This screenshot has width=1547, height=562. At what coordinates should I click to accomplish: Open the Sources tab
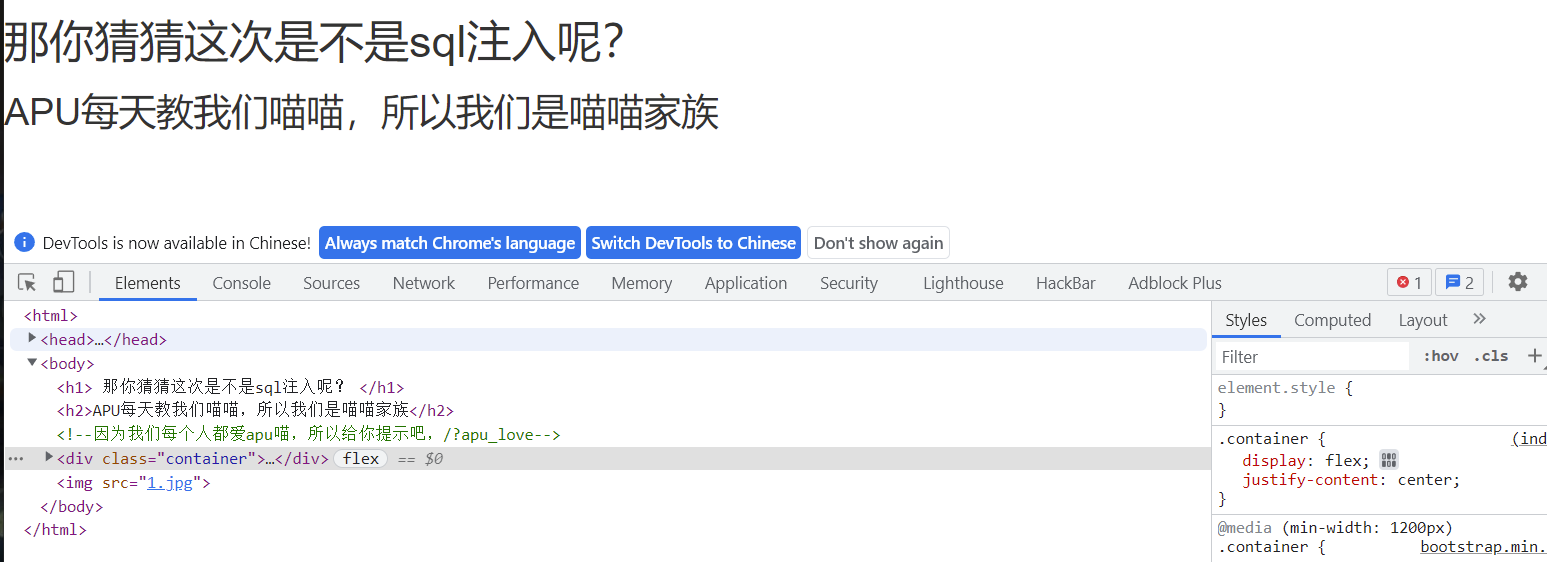pyautogui.click(x=332, y=283)
